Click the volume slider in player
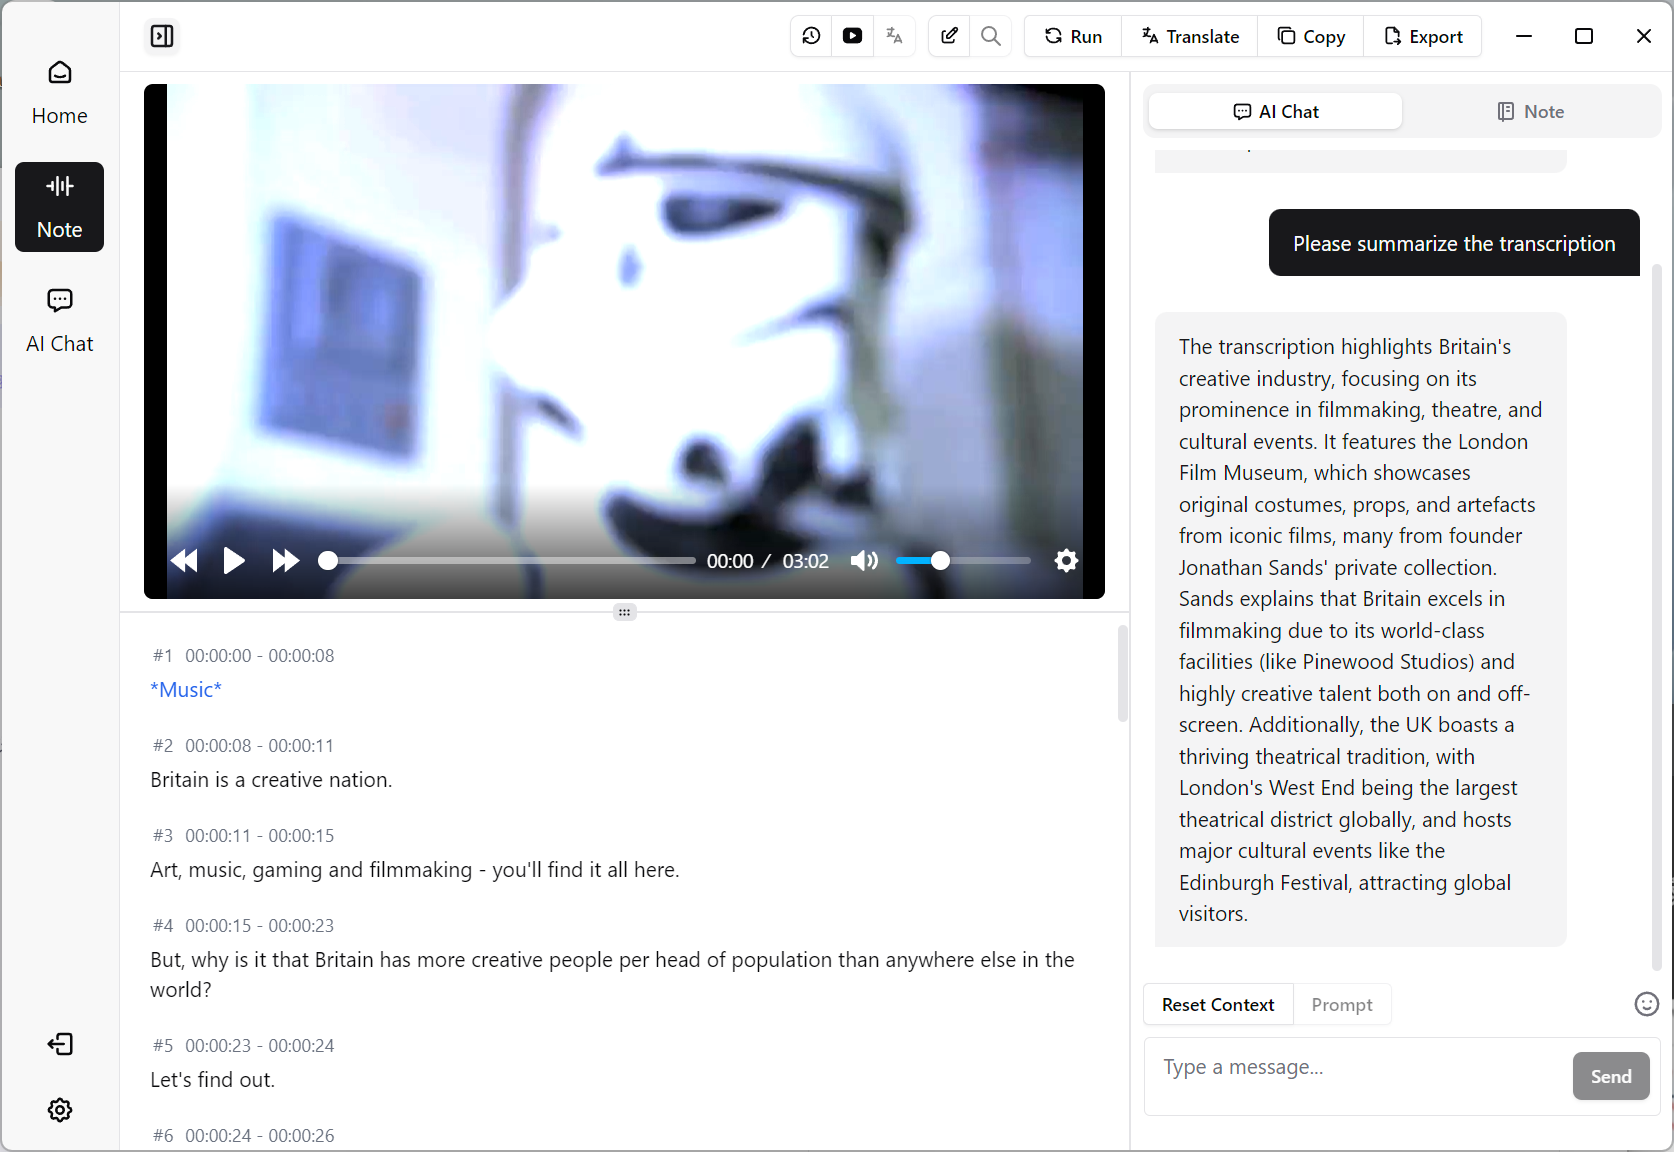Image resolution: width=1674 pixels, height=1152 pixels. coord(963,561)
